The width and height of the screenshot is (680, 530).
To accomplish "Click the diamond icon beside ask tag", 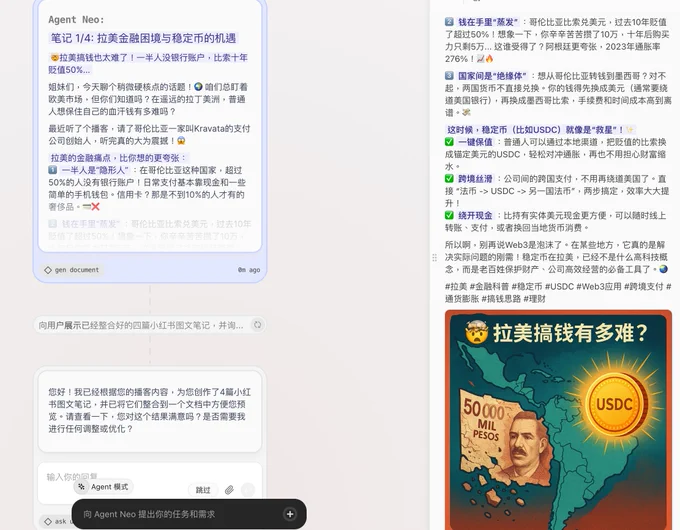I will [48, 521].
